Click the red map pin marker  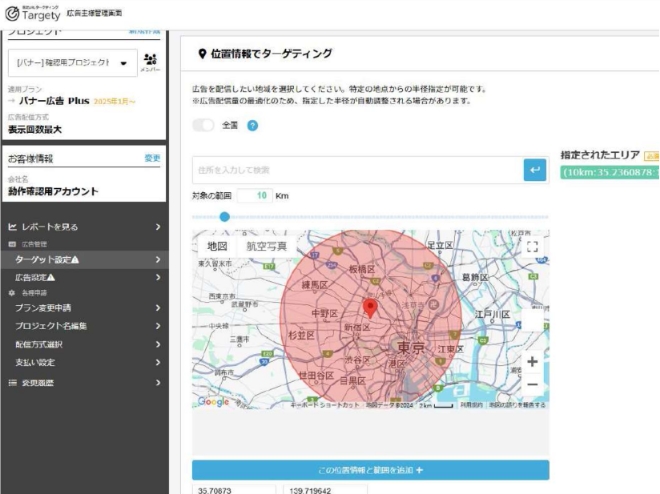370,309
